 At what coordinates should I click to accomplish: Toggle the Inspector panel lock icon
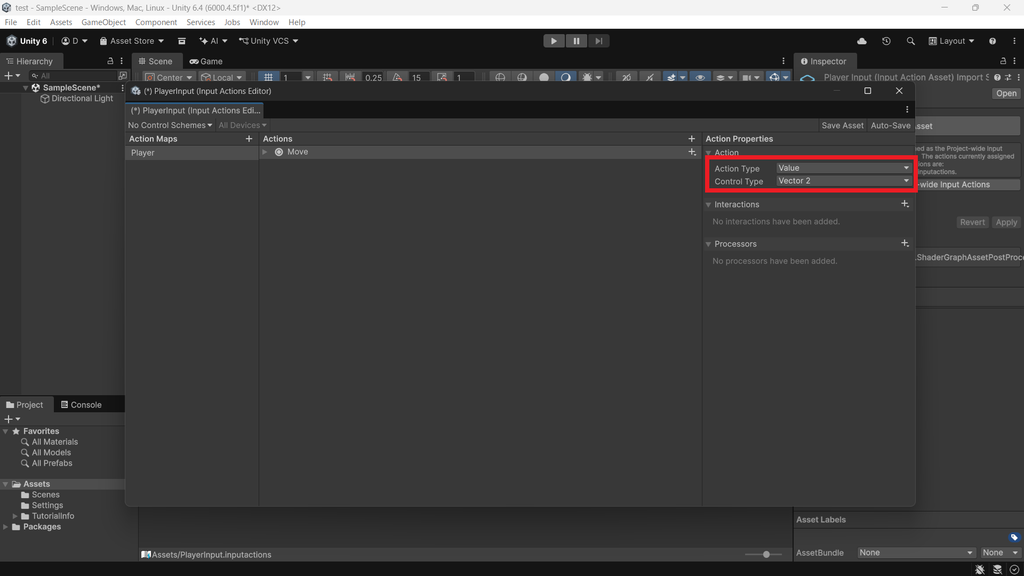1003,61
